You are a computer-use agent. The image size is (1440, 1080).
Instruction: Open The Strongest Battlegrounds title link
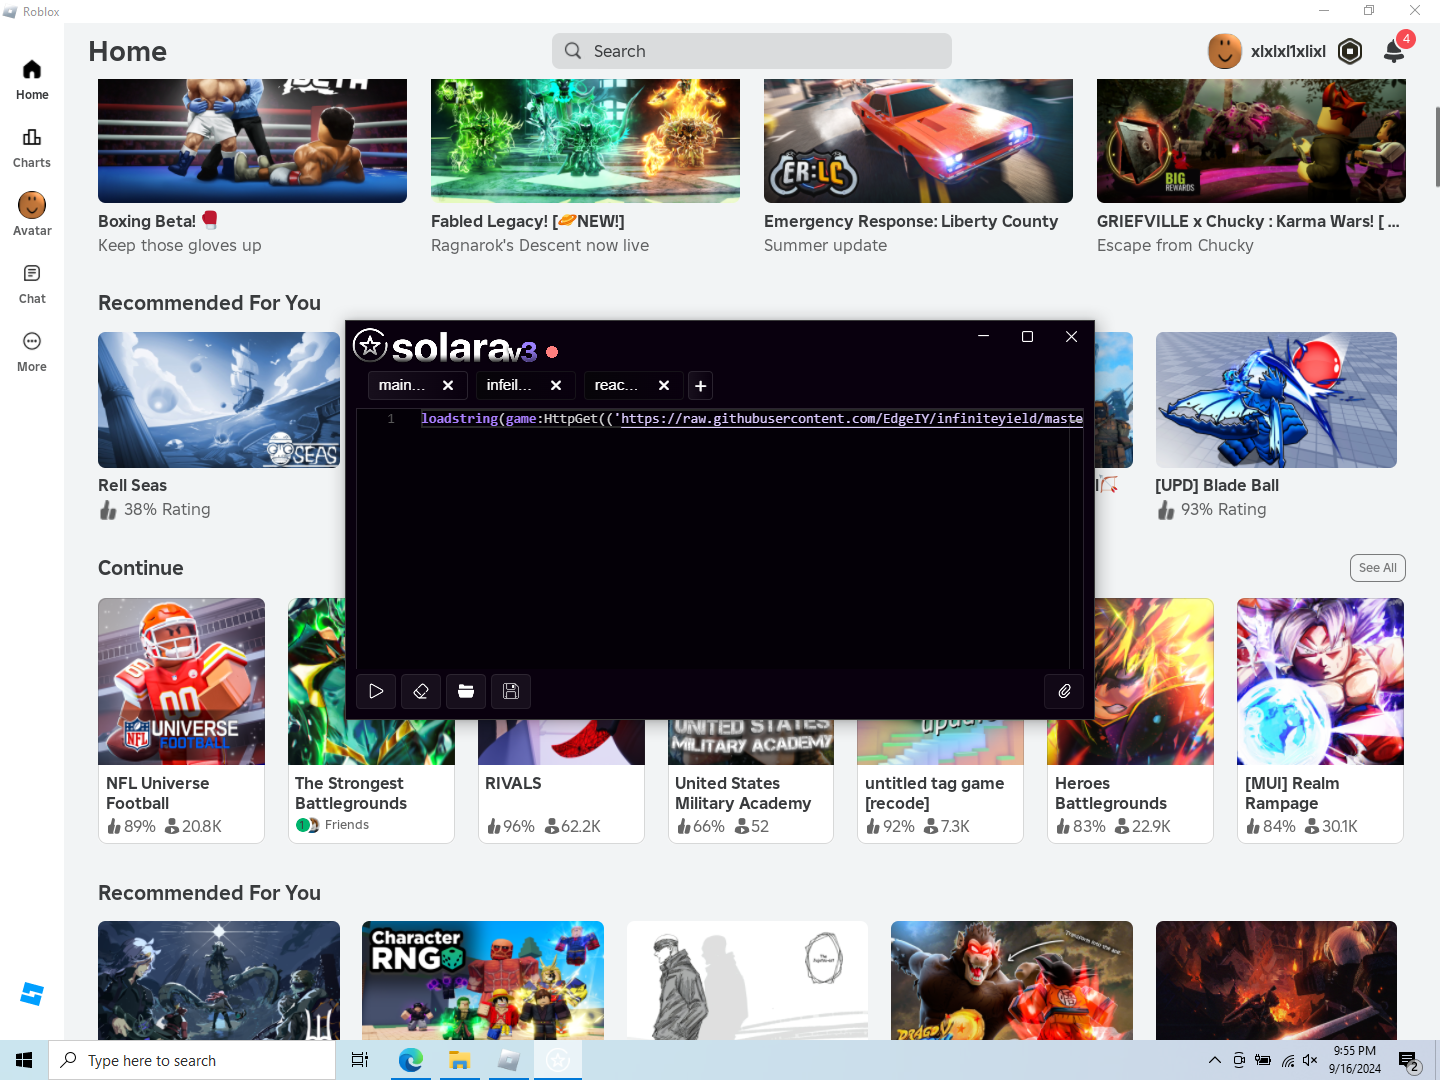351,793
